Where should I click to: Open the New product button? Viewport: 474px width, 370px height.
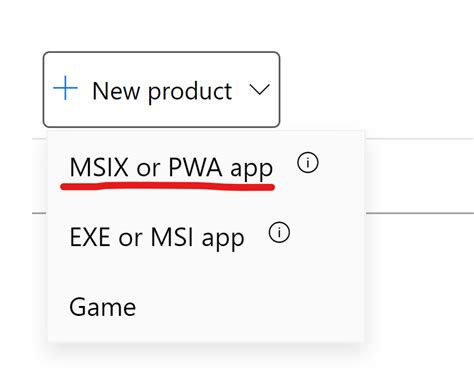pos(161,89)
